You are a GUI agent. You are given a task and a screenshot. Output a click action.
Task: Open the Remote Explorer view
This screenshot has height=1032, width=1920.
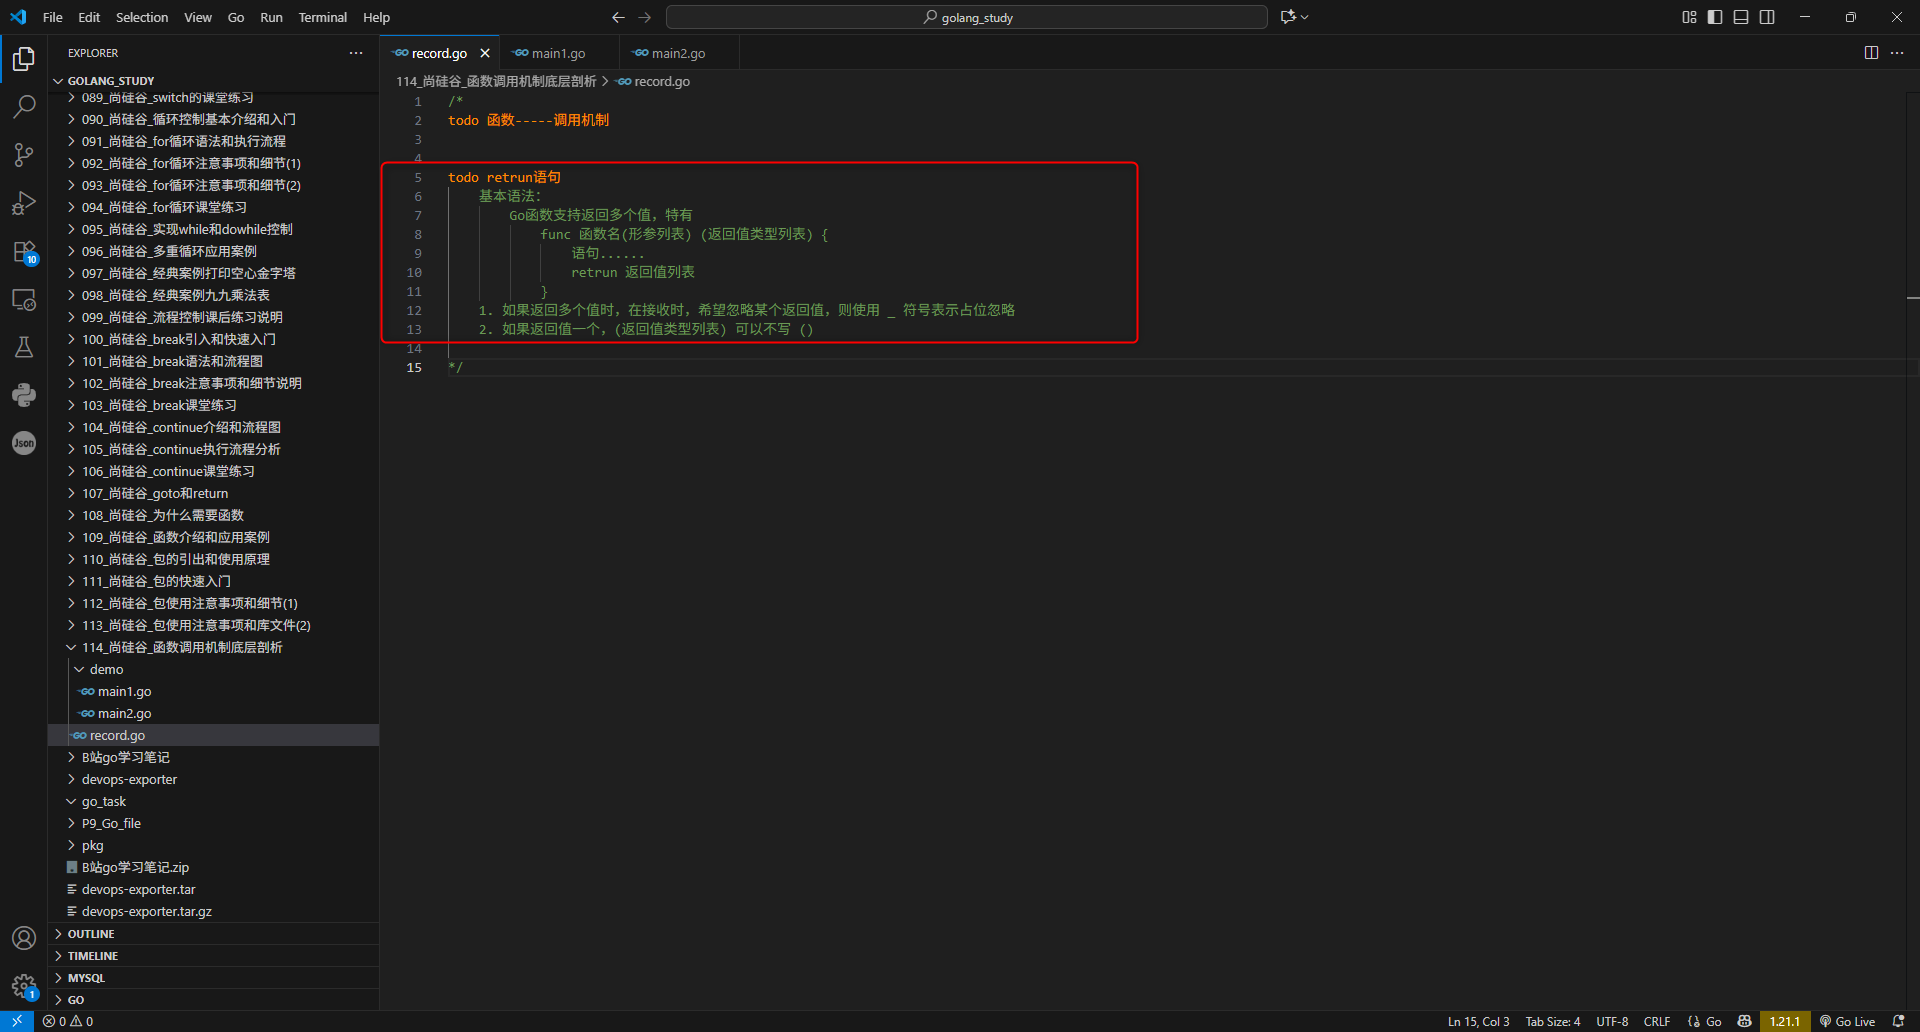point(24,300)
